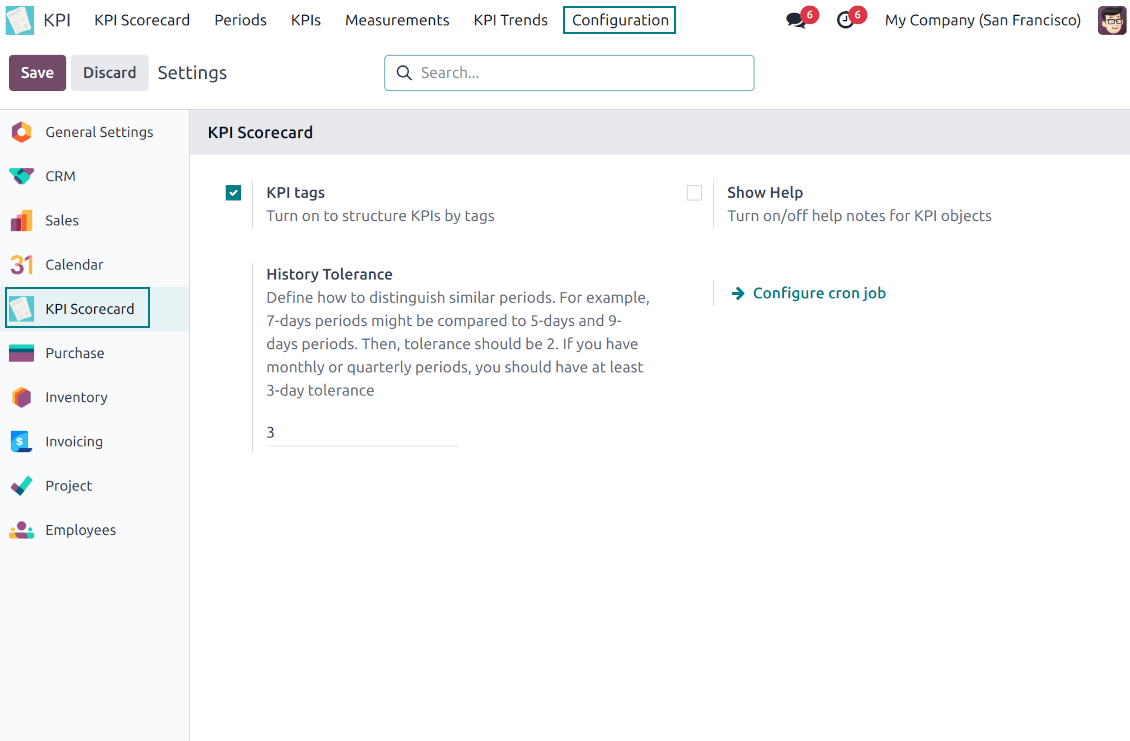This screenshot has height=741, width=1130.
Task: Go to the Periods menu
Action: (240, 20)
